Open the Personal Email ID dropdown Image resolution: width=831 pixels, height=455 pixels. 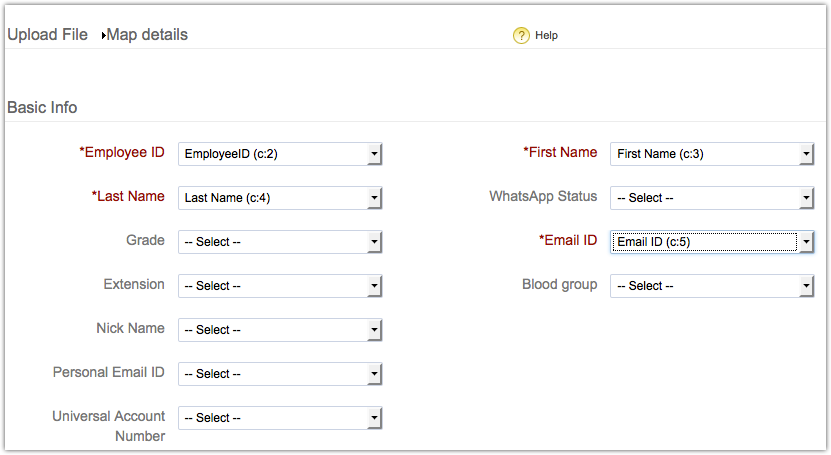point(280,374)
